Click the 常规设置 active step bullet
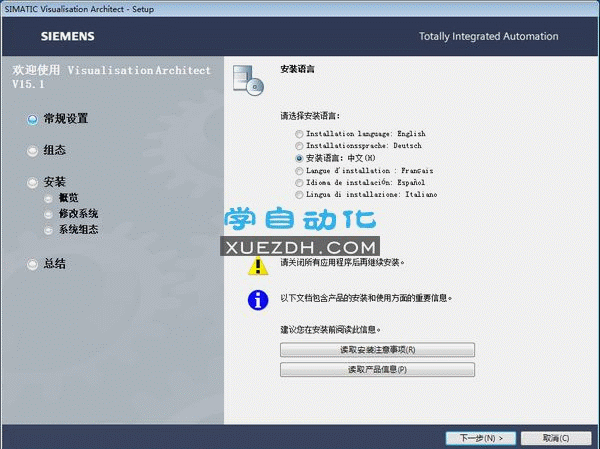 pyautogui.click(x=33, y=119)
